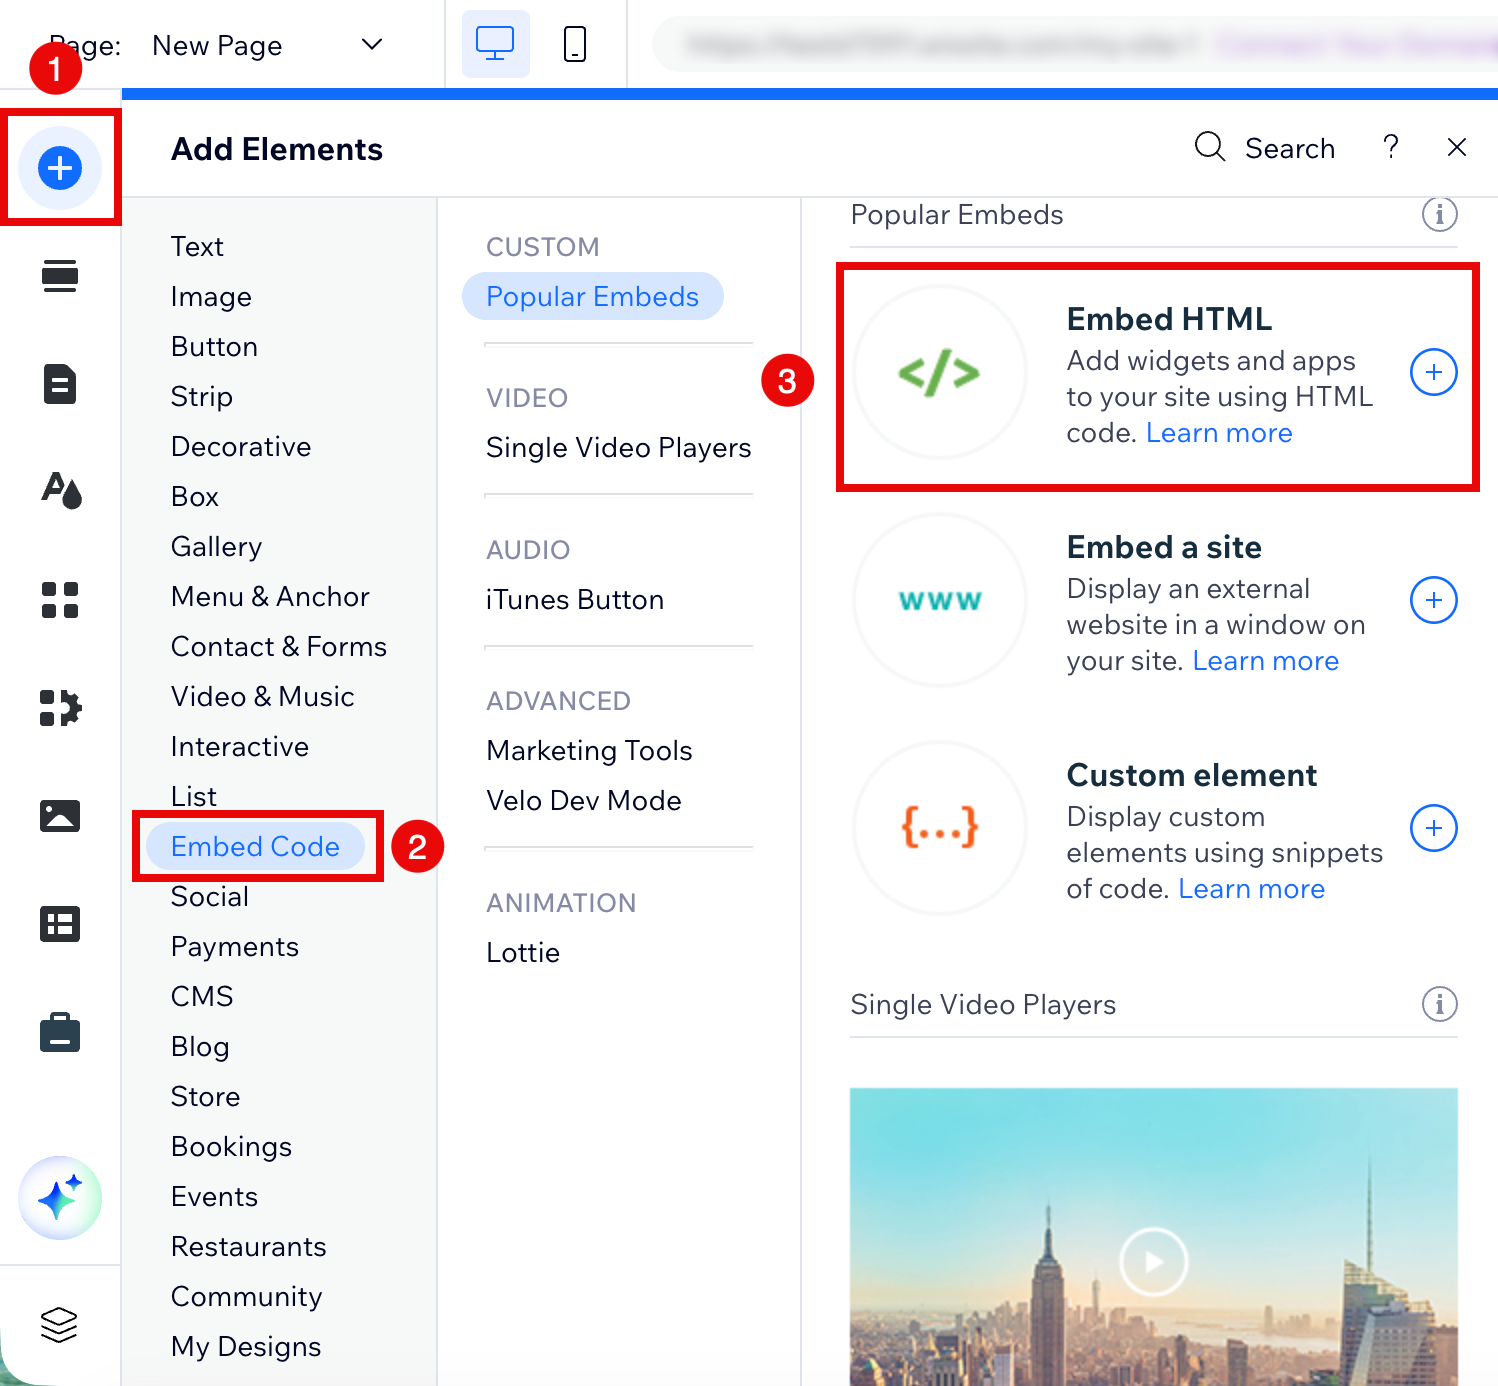
Task: Switch to mobile view mode
Action: pyautogui.click(x=575, y=44)
